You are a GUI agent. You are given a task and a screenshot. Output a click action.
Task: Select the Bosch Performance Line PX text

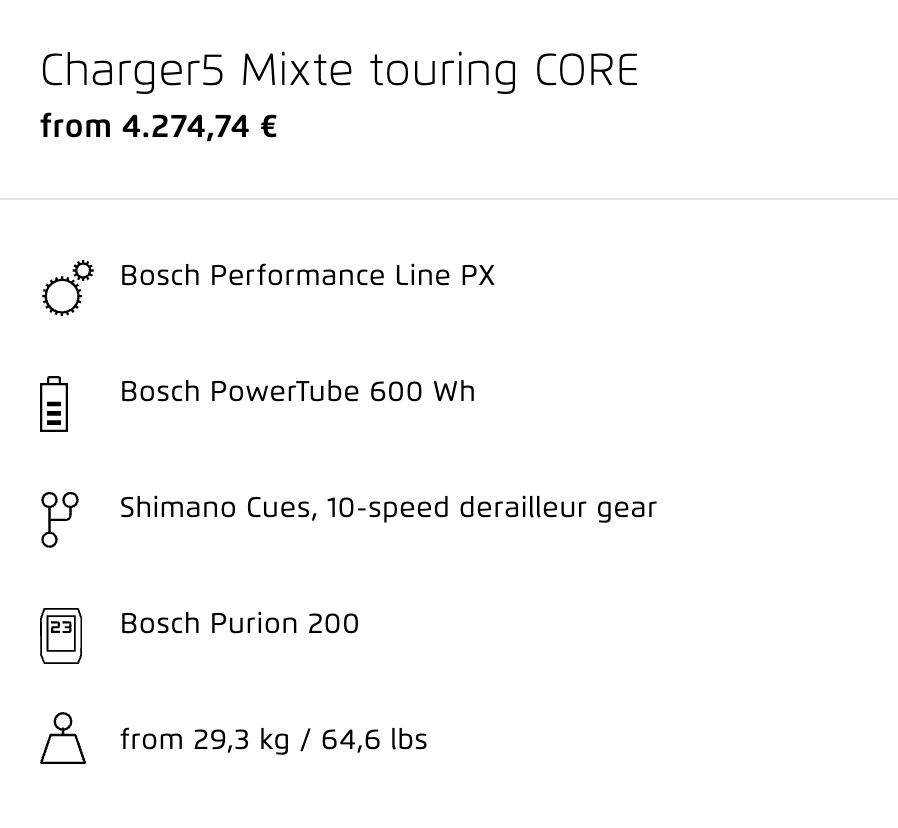click(x=307, y=275)
